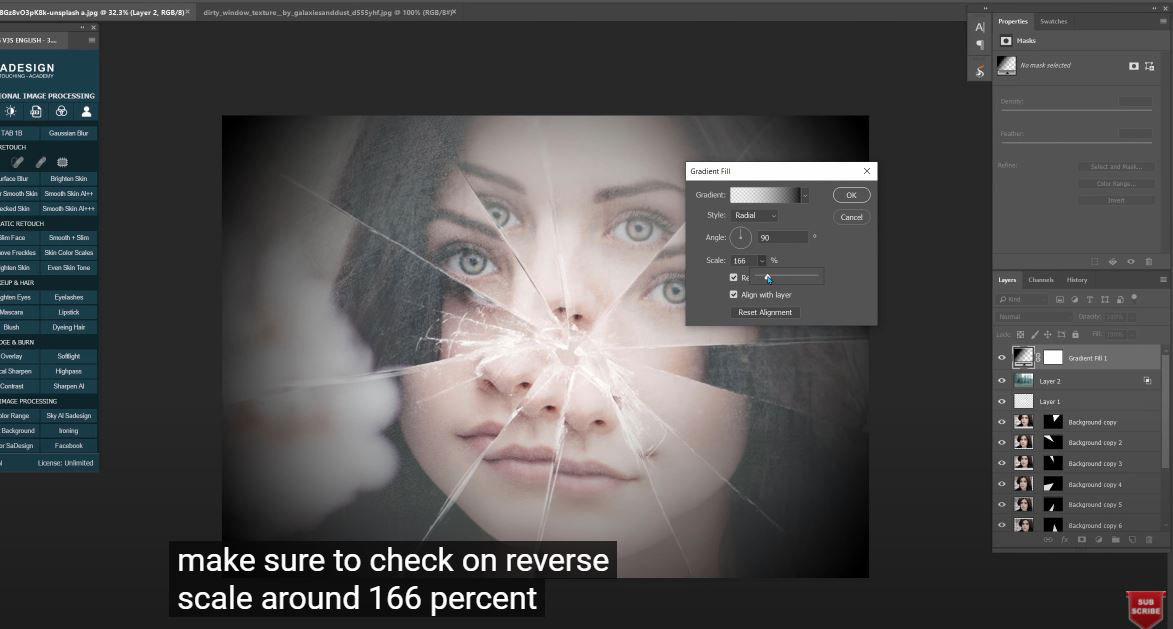Lock all padlock icon in Layers
This screenshot has height=629, width=1173.
point(1076,334)
